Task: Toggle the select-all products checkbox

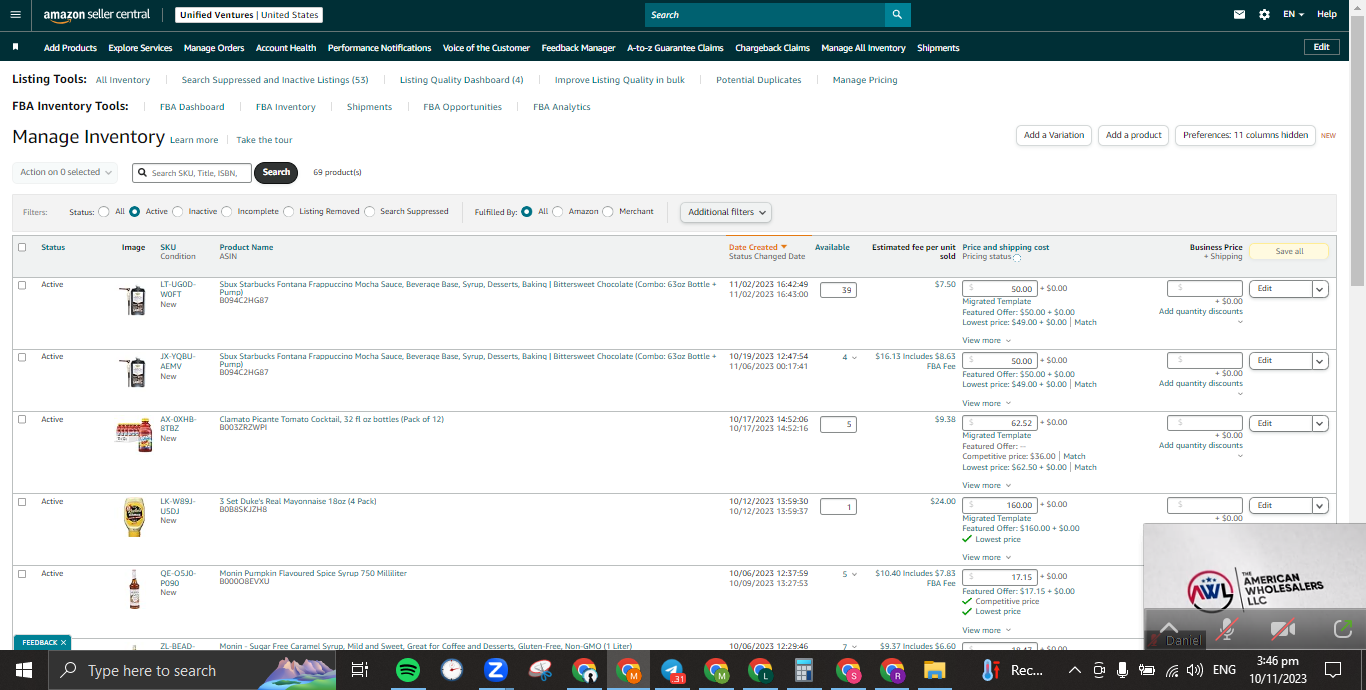Action: (x=22, y=247)
